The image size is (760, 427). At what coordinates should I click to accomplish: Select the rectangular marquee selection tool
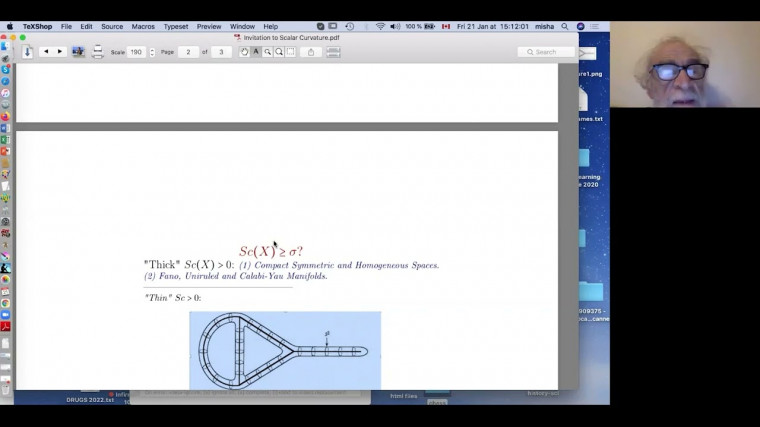[291, 52]
